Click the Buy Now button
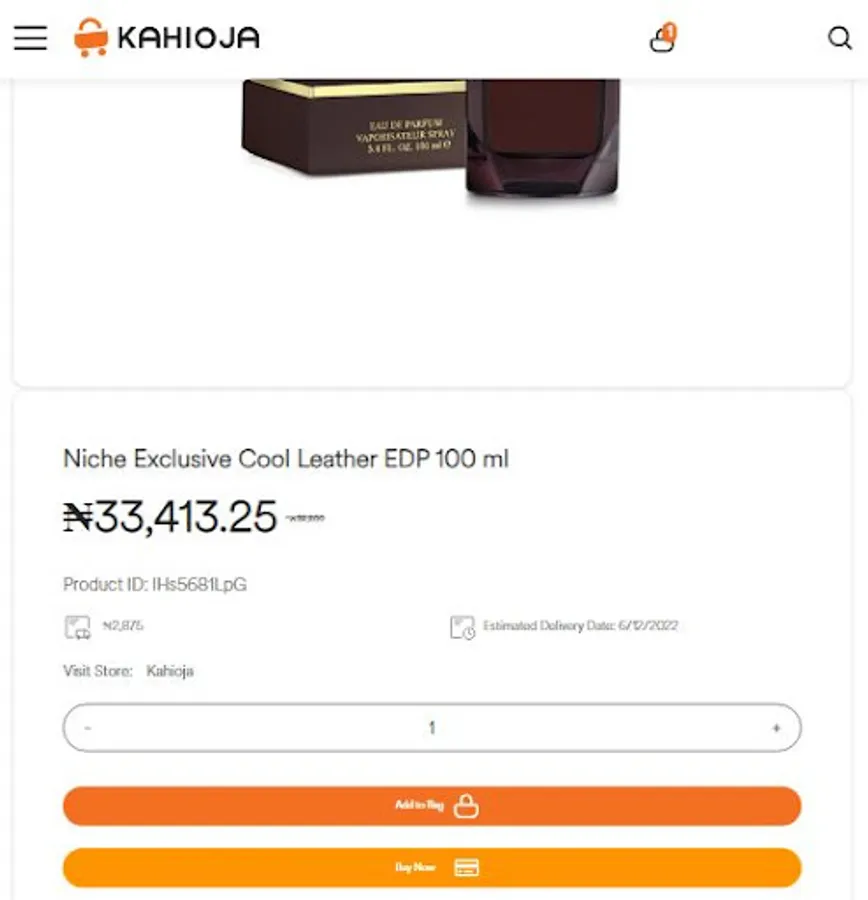868x900 pixels. coord(432,867)
